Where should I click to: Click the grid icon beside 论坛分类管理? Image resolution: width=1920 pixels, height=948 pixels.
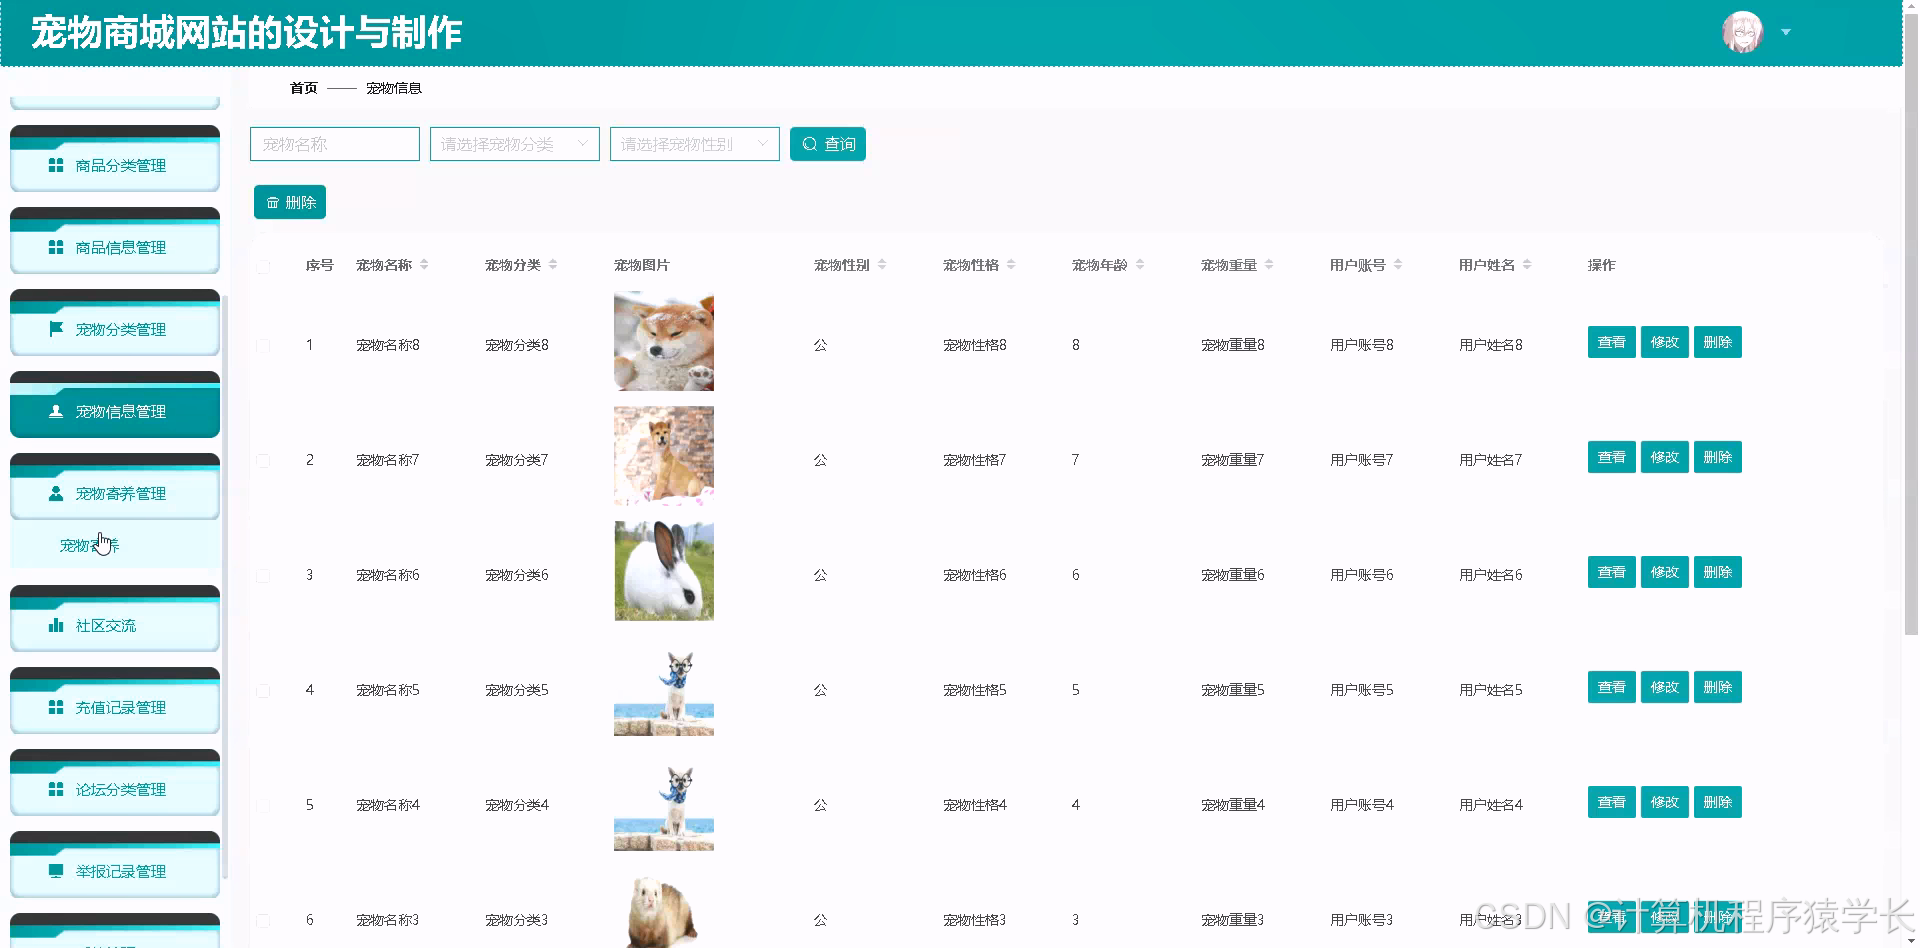pyautogui.click(x=56, y=789)
